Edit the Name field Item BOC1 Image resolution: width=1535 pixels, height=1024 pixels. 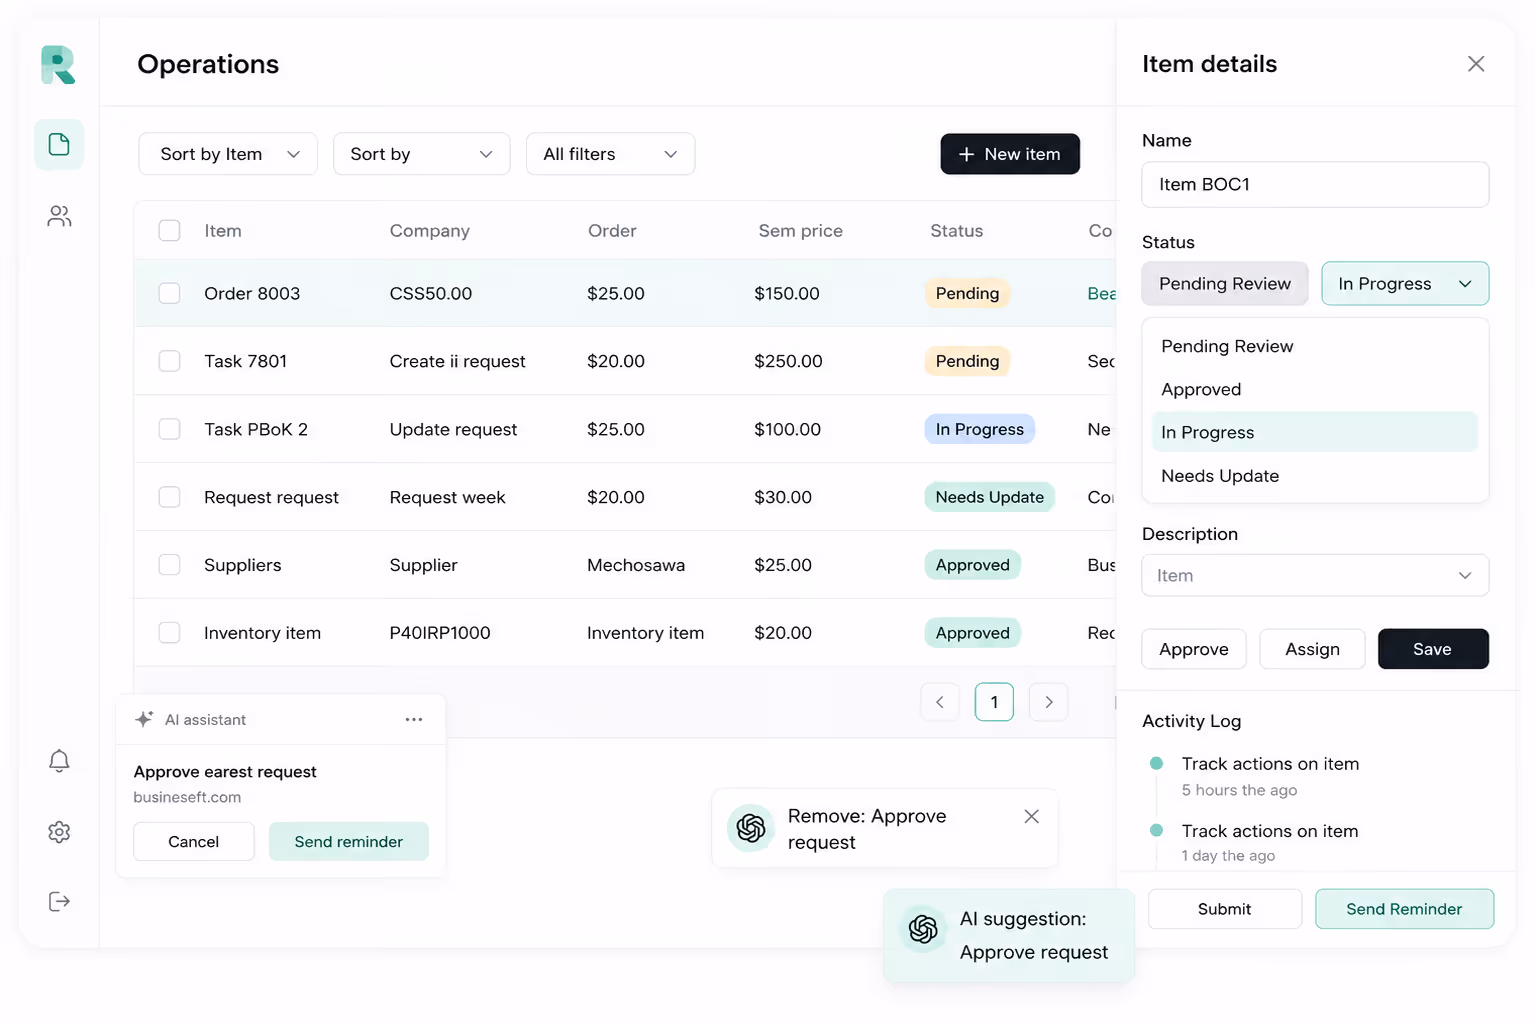point(1315,185)
